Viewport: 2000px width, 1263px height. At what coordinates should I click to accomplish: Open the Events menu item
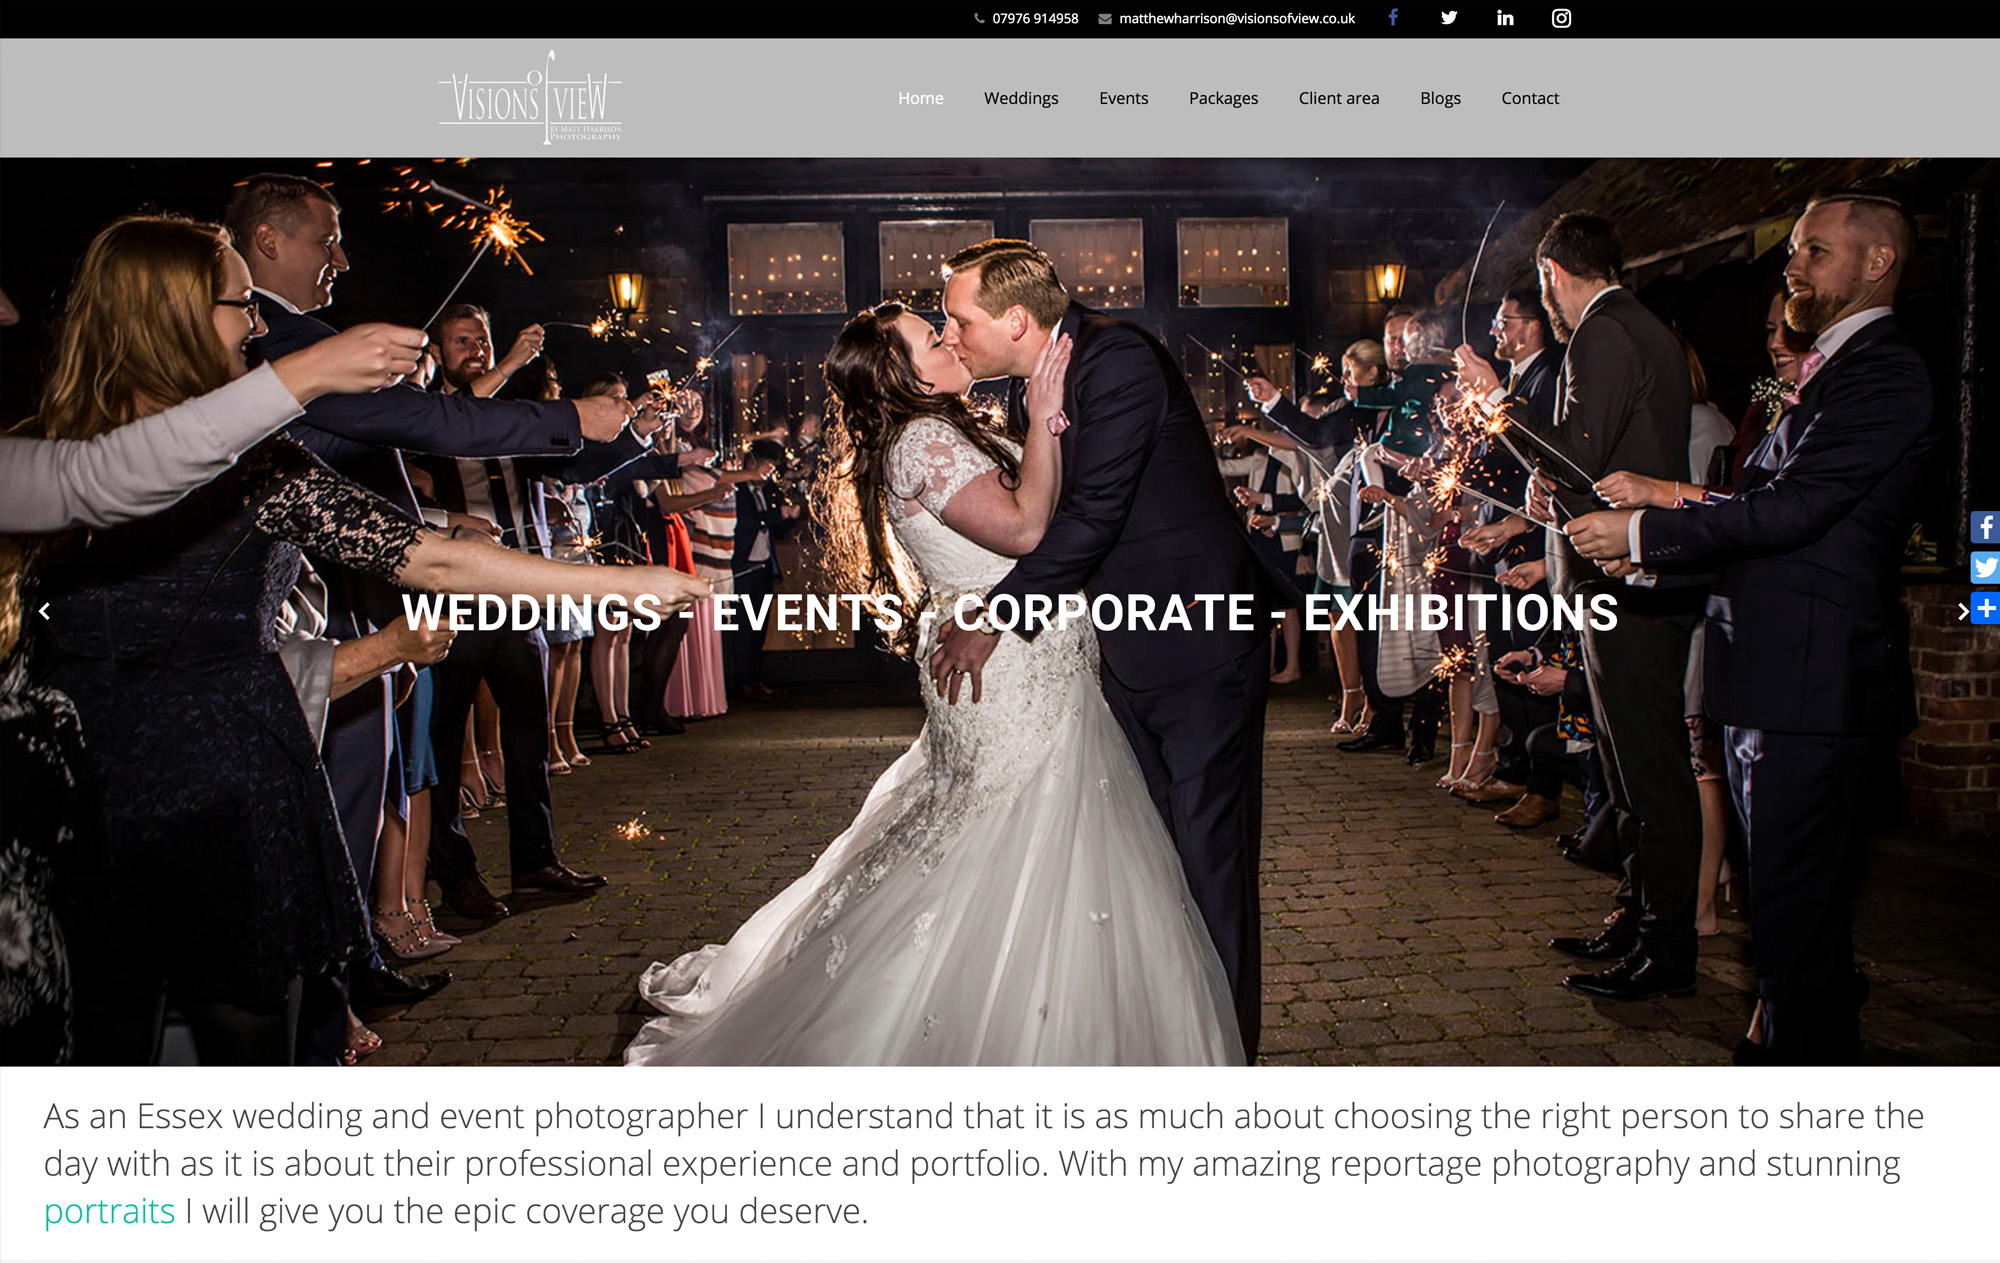pos(1123,98)
